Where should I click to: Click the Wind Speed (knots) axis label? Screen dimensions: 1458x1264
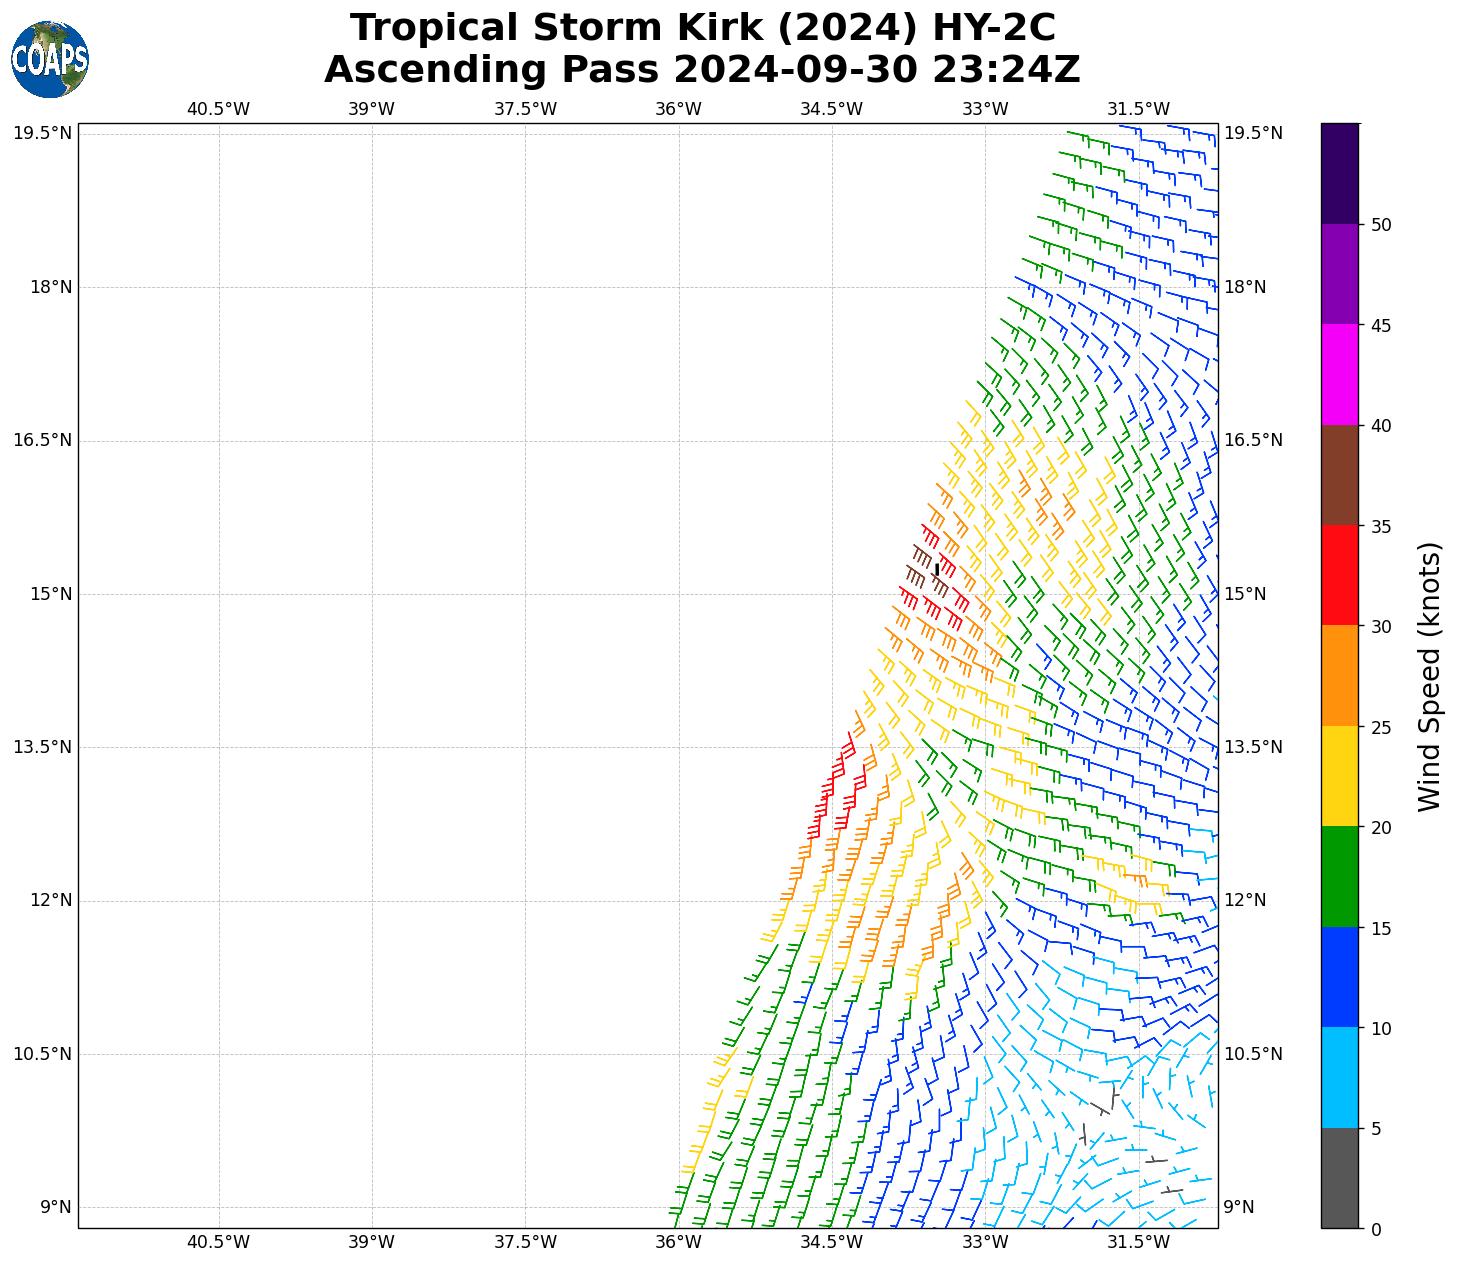pyautogui.click(x=1430, y=676)
